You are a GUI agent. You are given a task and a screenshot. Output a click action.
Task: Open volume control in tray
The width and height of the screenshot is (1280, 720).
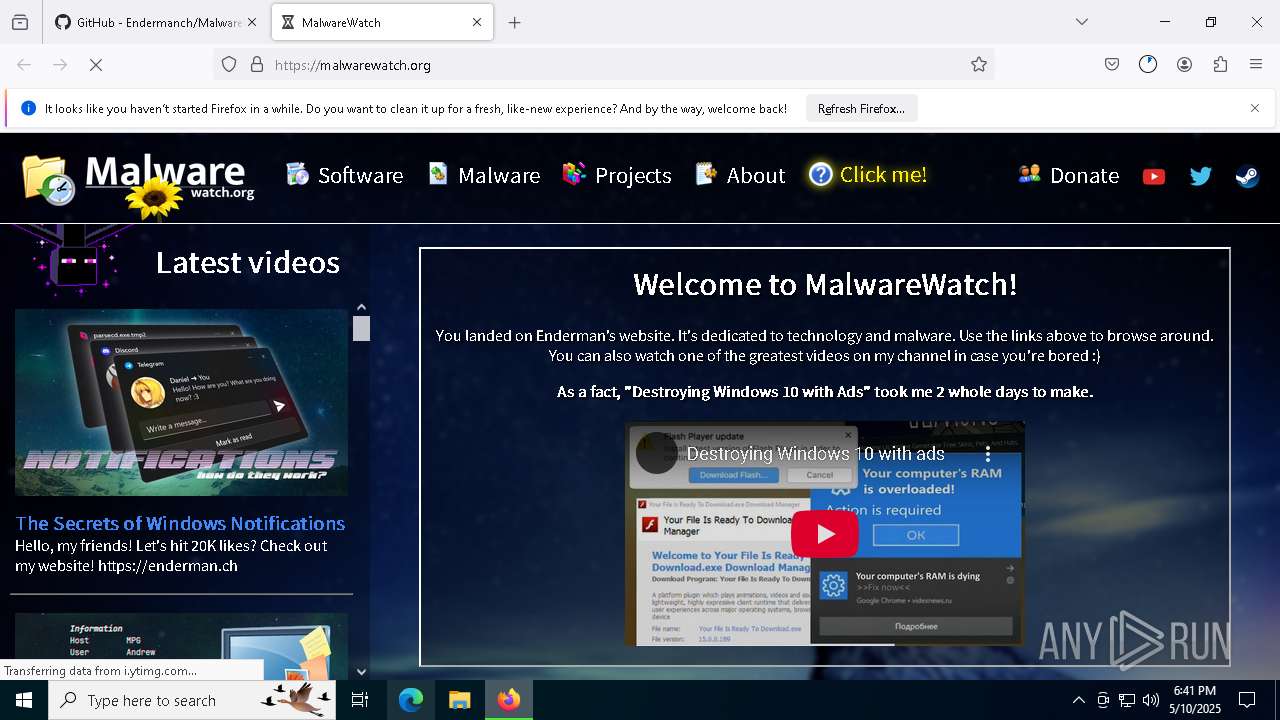1151,700
